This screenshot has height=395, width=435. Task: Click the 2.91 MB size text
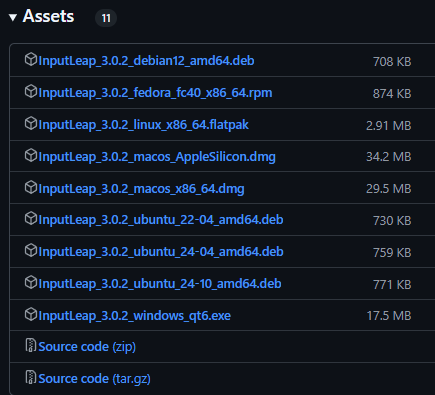tap(389, 126)
